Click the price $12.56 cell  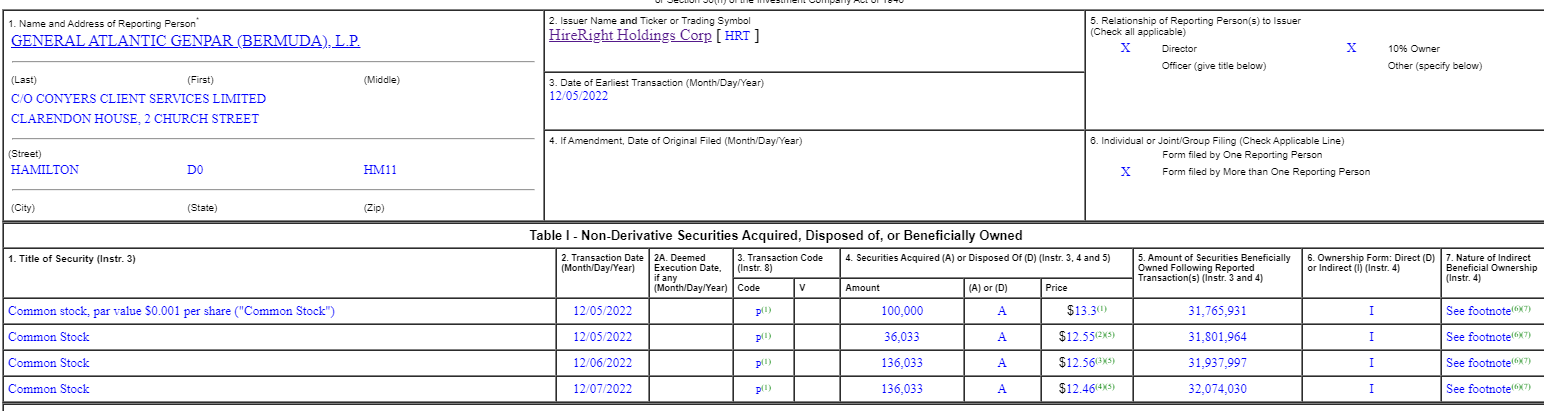tap(1086, 363)
